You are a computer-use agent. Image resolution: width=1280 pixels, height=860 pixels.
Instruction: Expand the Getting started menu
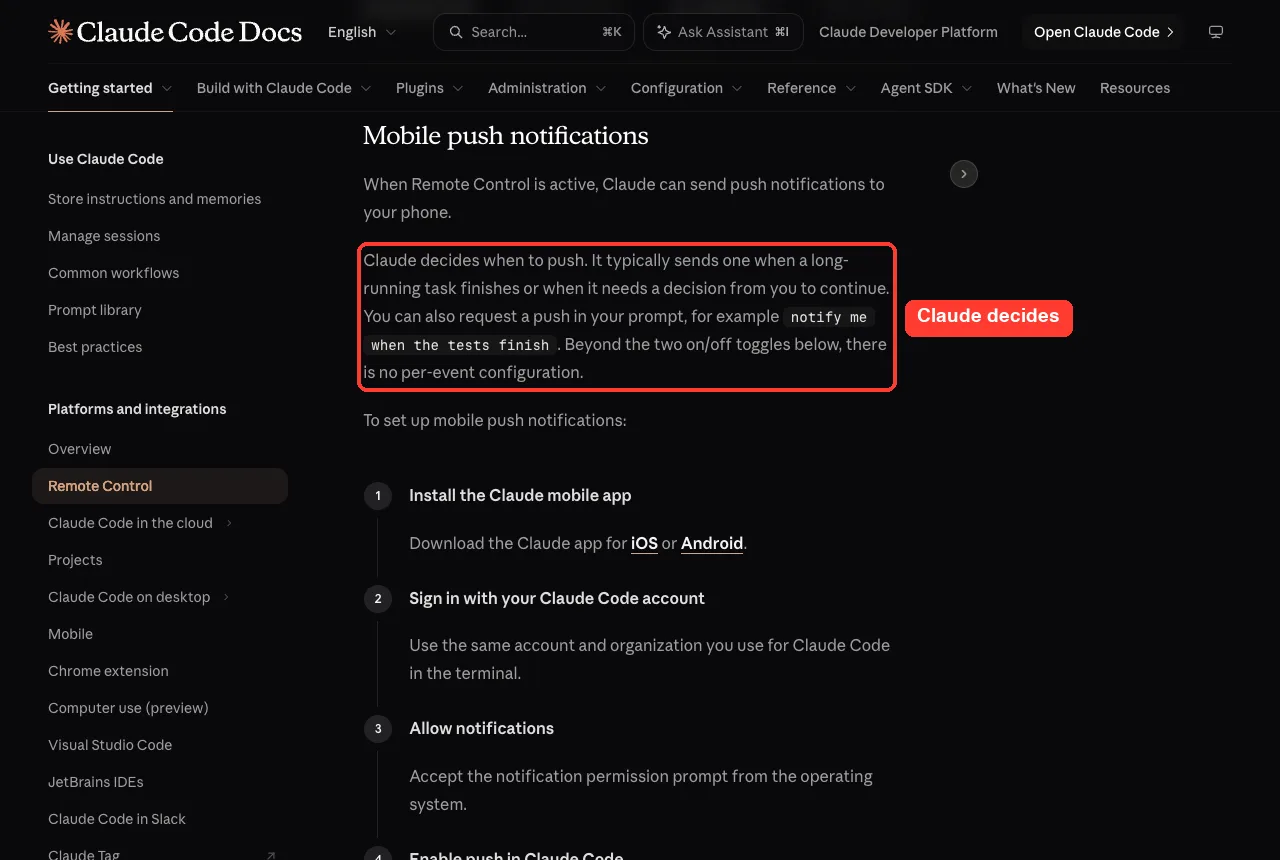(x=110, y=88)
